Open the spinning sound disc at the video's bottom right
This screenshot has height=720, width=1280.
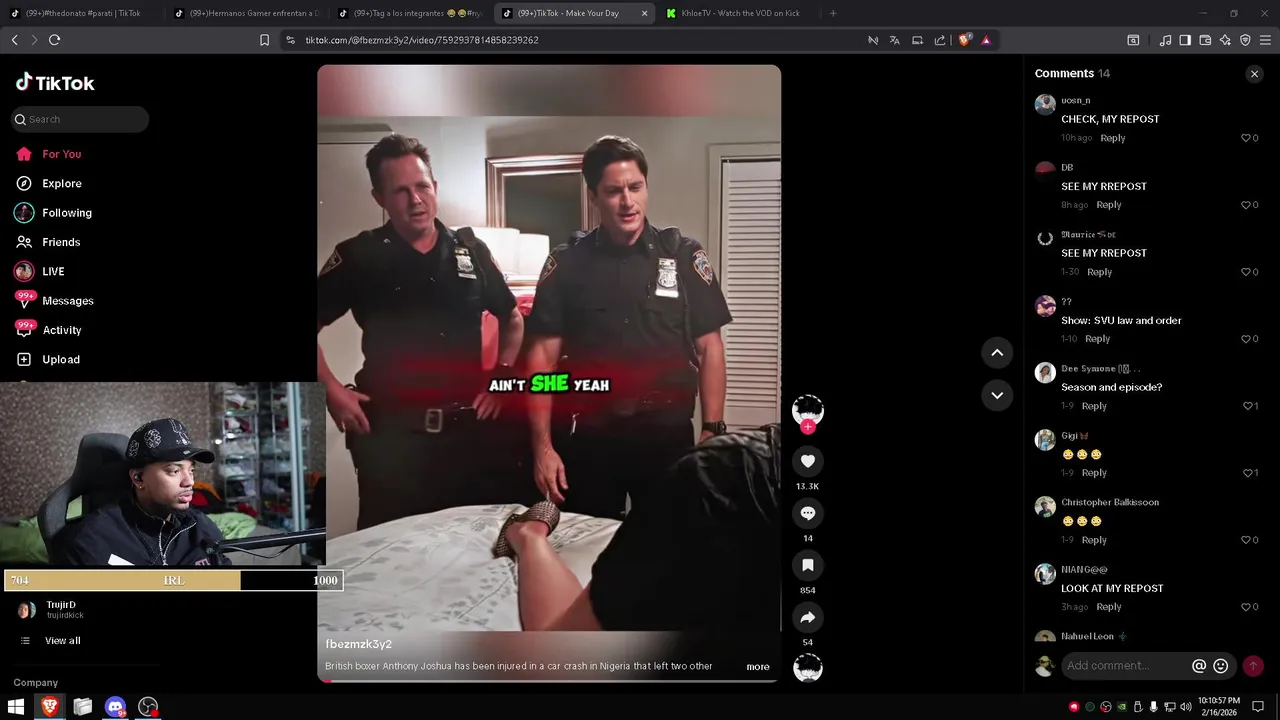click(x=808, y=668)
